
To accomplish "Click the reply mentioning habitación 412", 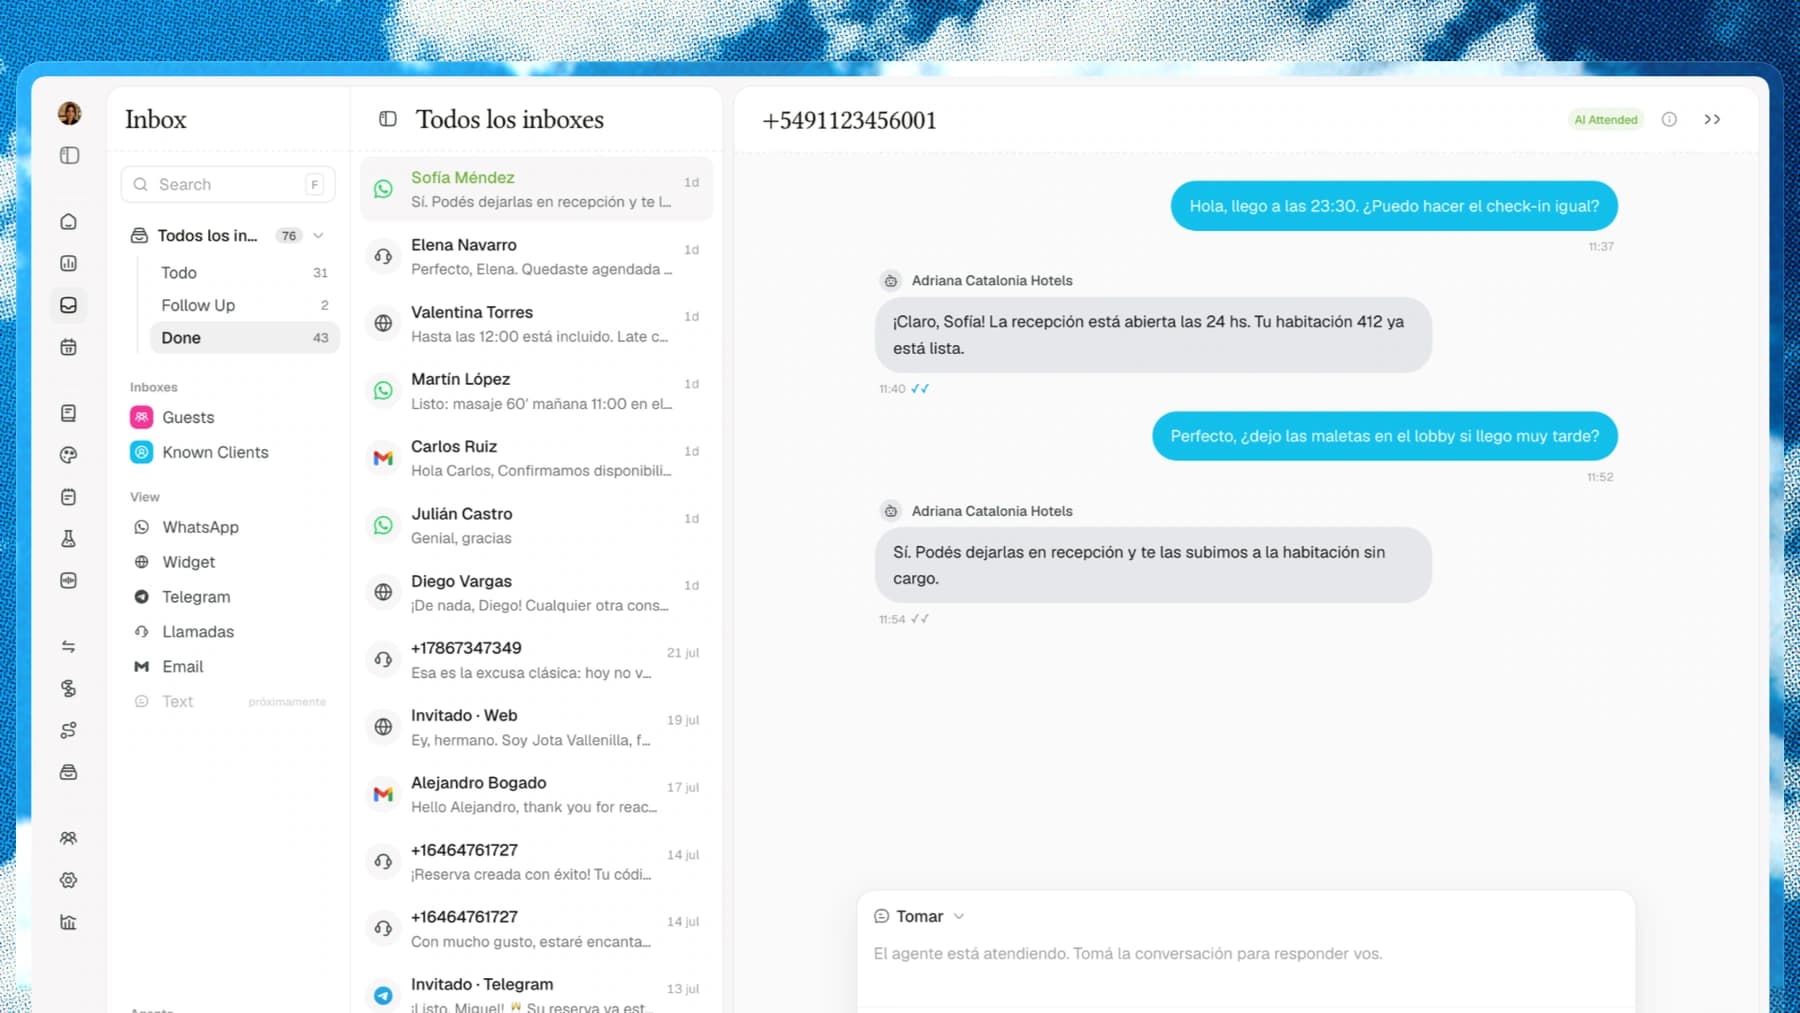I will (1153, 335).
